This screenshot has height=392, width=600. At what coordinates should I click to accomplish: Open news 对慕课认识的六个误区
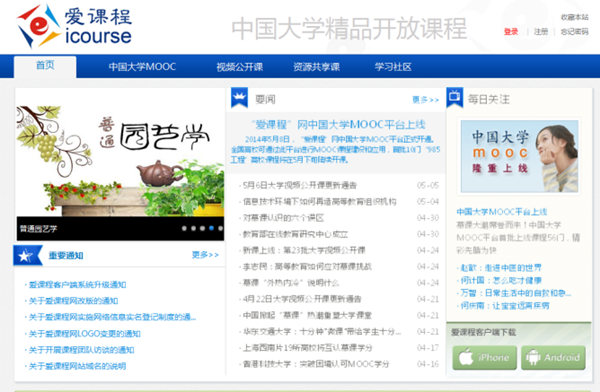283,218
